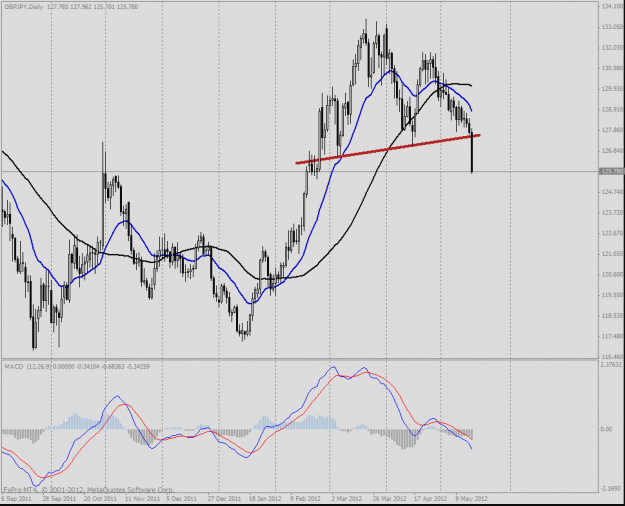The height and width of the screenshot is (506, 625).
Task: Click the 122.670 price axis label
Action: click(x=612, y=233)
